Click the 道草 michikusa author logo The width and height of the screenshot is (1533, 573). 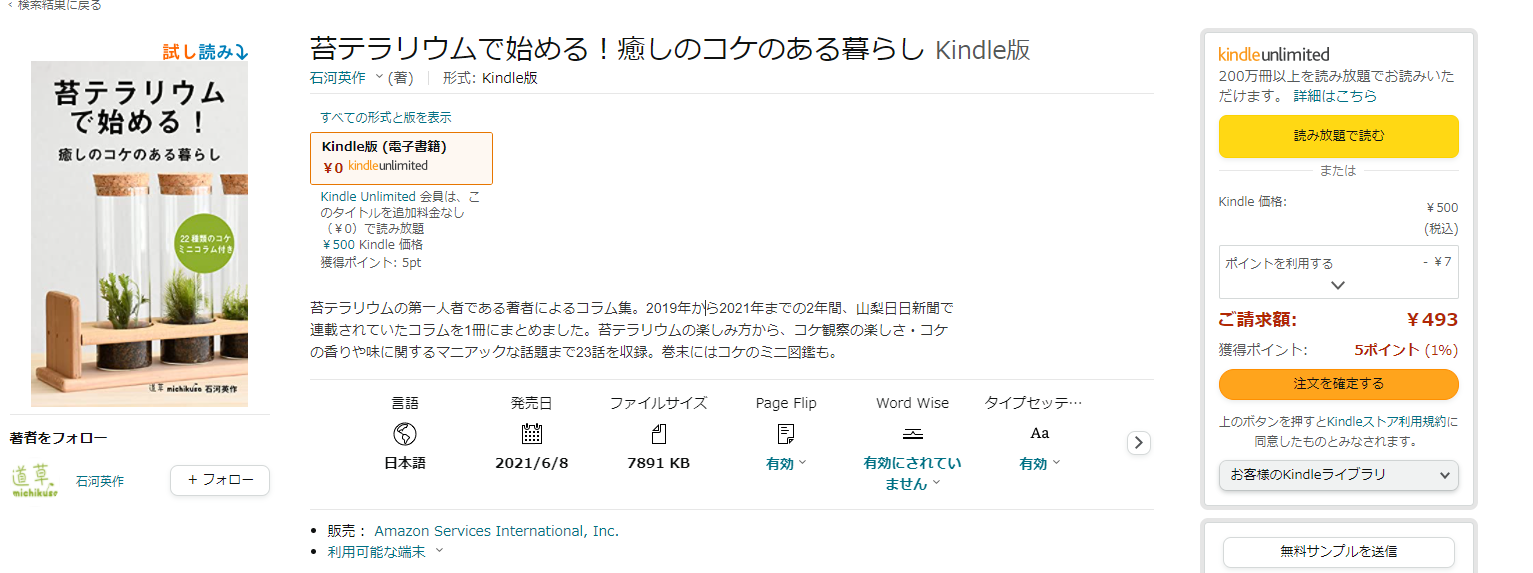pos(35,480)
